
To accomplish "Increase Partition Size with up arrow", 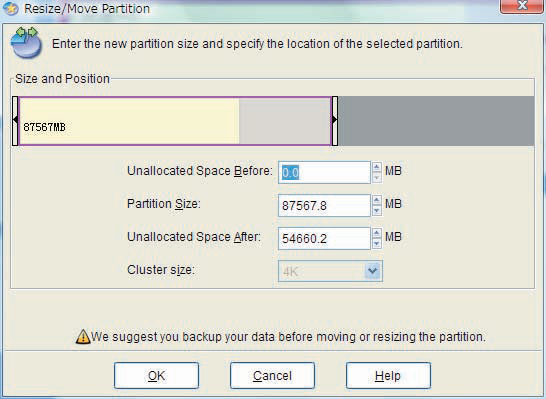I will [x=376, y=200].
